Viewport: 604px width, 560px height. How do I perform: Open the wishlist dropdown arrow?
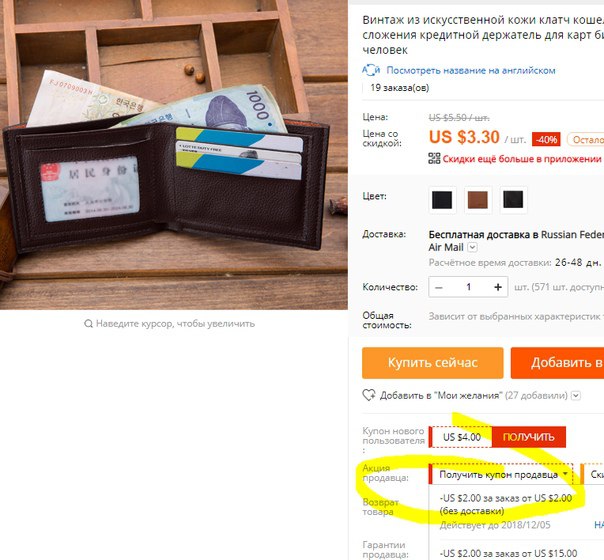click(575, 396)
